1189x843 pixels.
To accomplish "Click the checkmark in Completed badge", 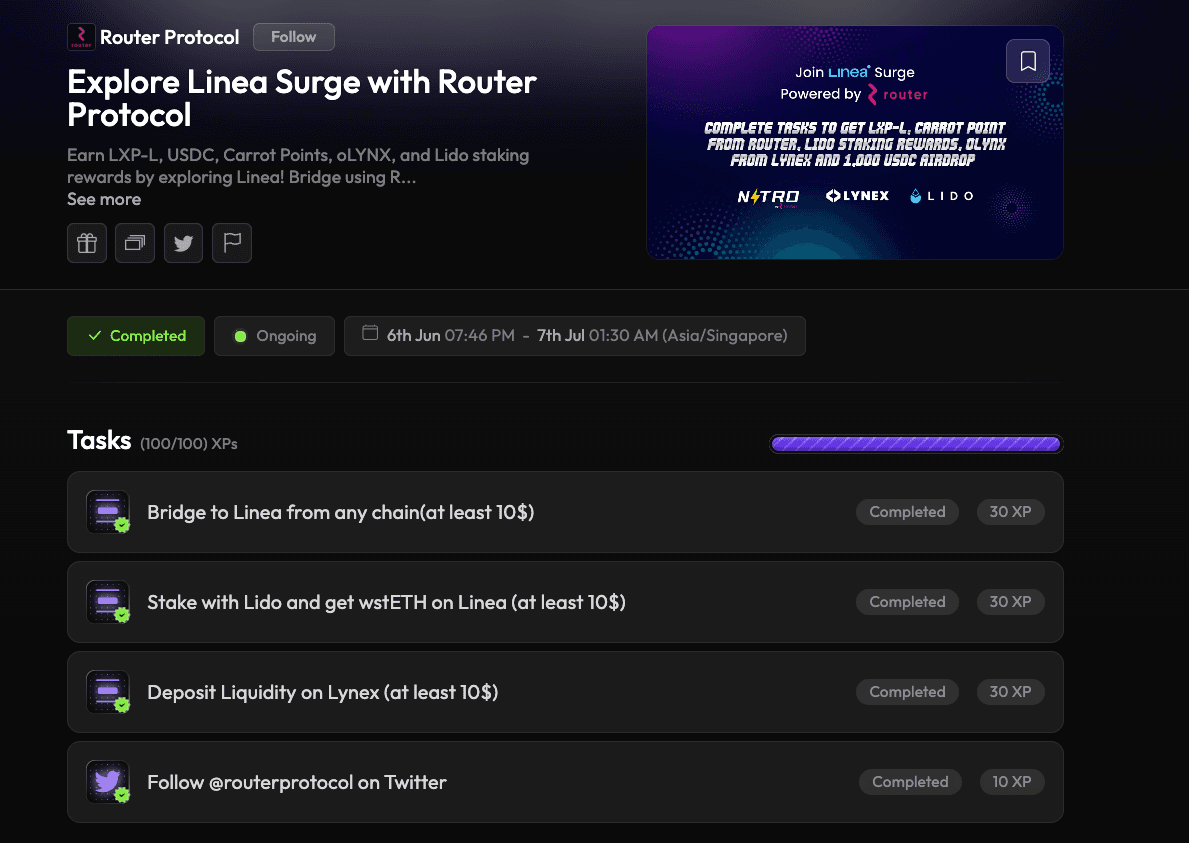I will click(x=95, y=335).
